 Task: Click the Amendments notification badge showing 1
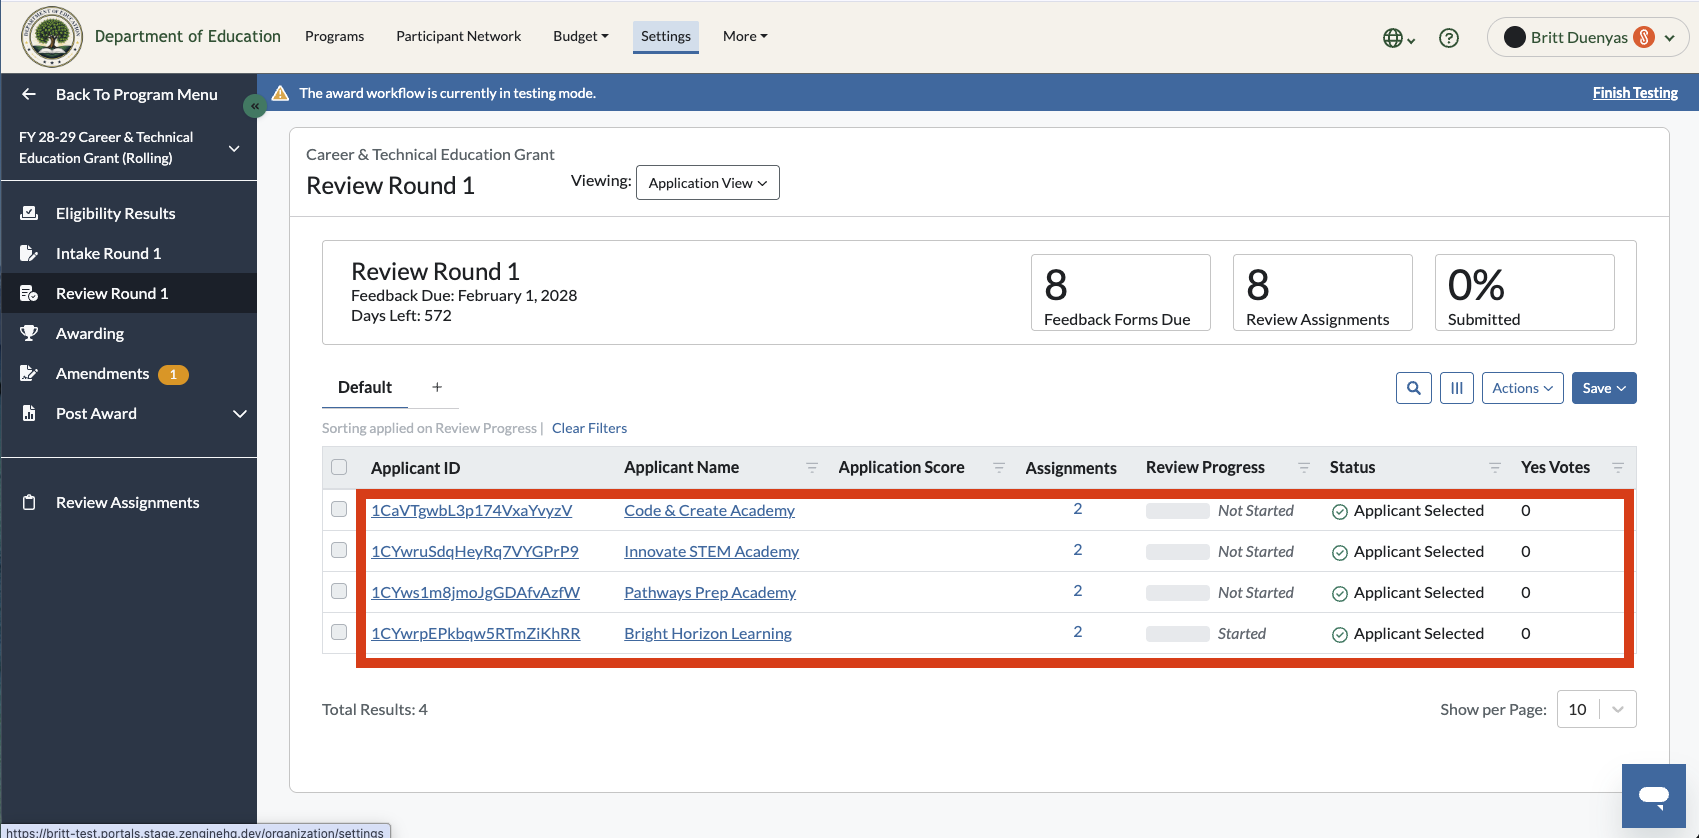point(173,374)
